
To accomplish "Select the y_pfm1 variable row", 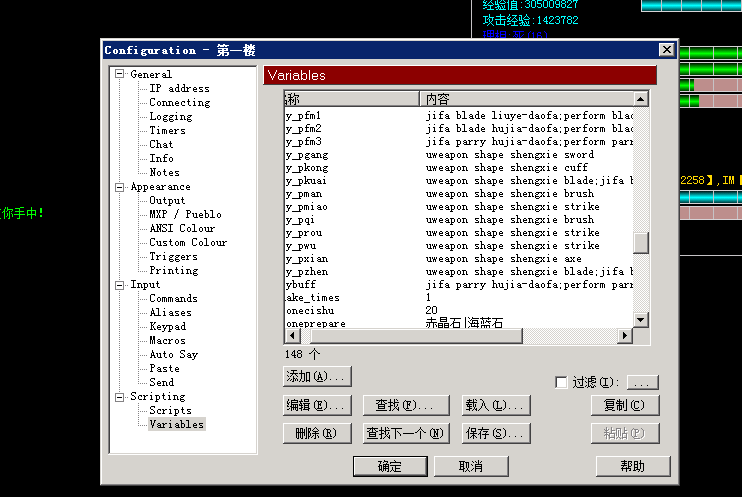I will (459, 115).
